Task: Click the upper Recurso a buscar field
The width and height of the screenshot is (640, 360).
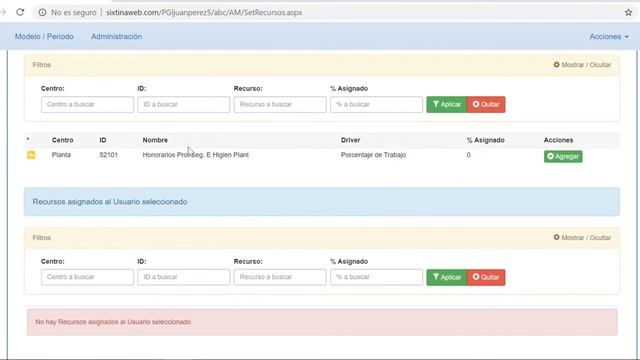Action: tap(280, 104)
